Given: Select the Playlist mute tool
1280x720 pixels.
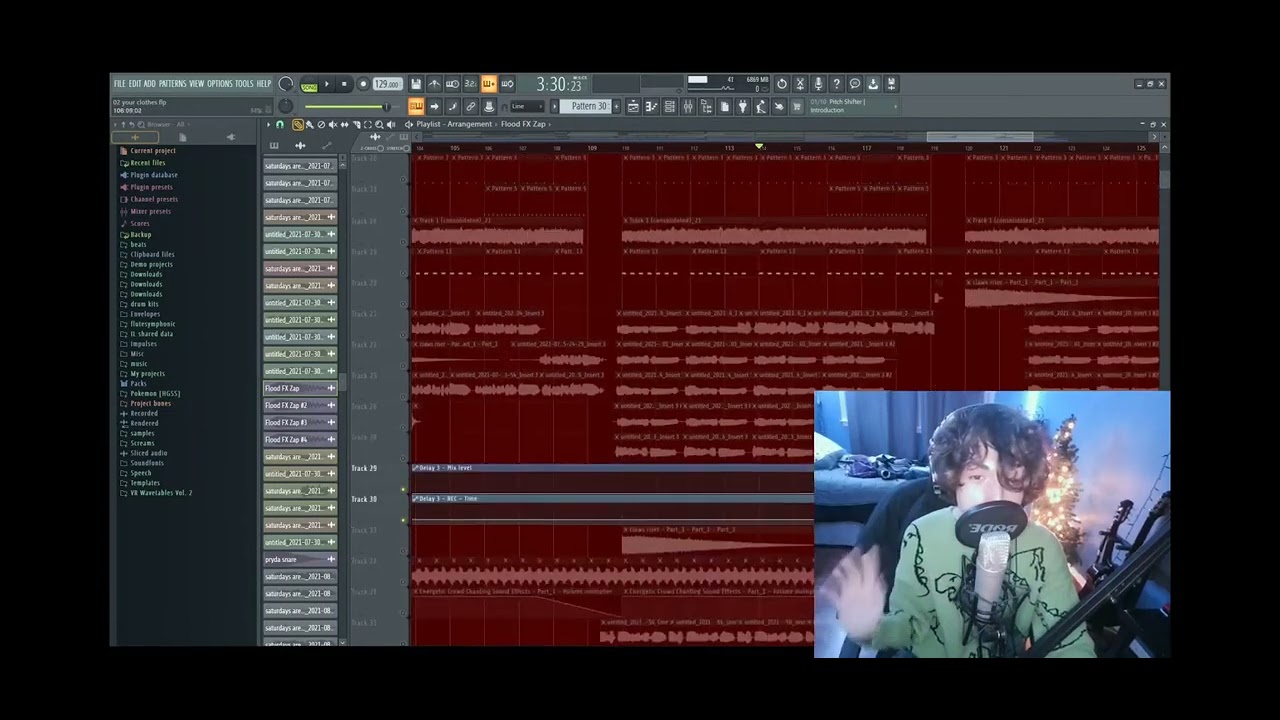Looking at the screenshot, I should pos(333,124).
